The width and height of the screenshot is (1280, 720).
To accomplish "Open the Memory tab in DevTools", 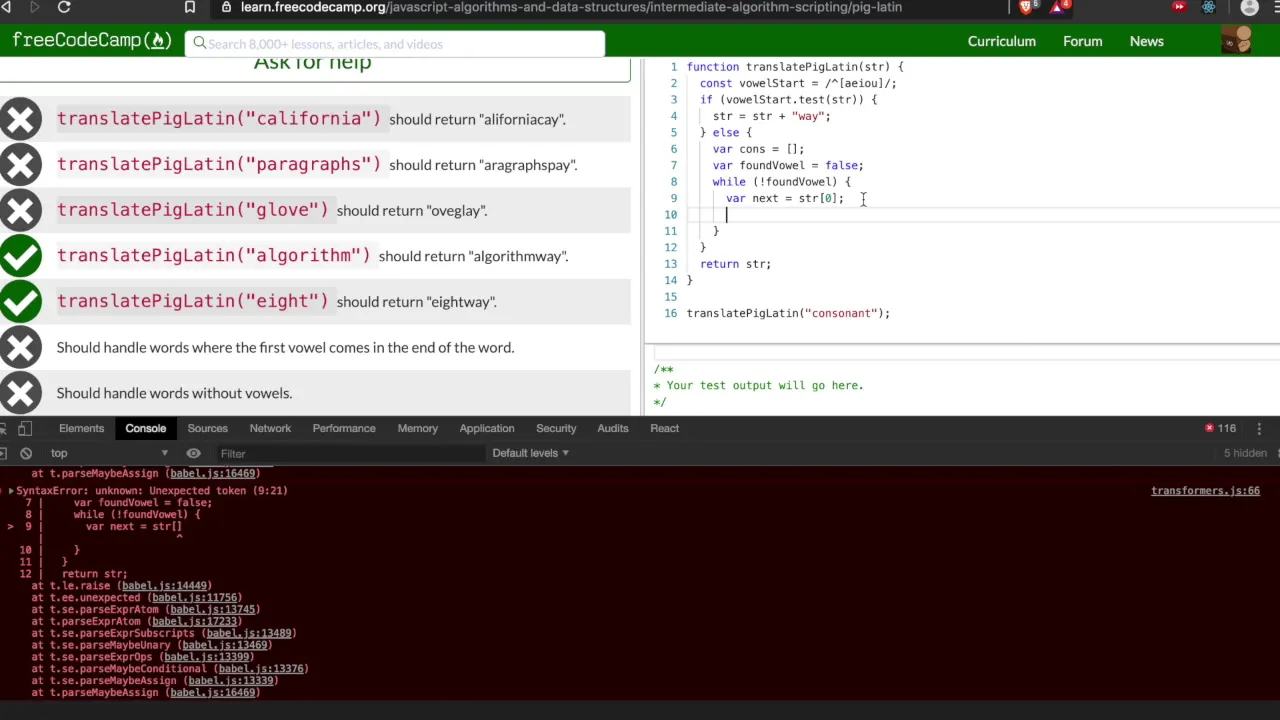I will pos(418,428).
